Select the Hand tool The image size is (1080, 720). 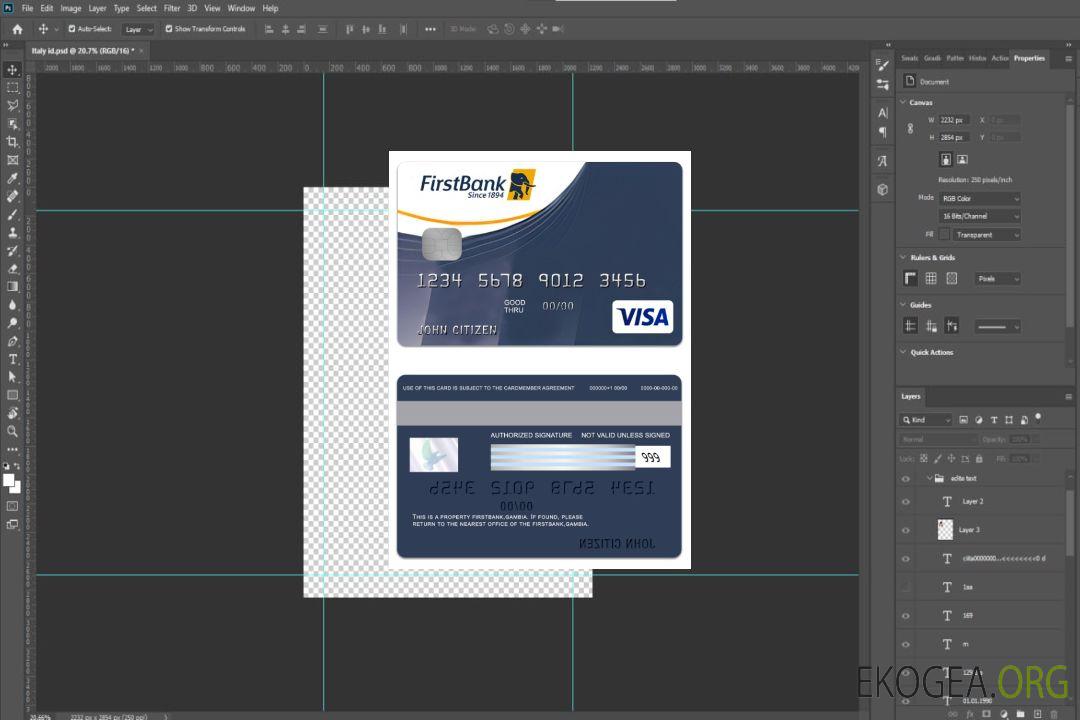click(12, 413)
